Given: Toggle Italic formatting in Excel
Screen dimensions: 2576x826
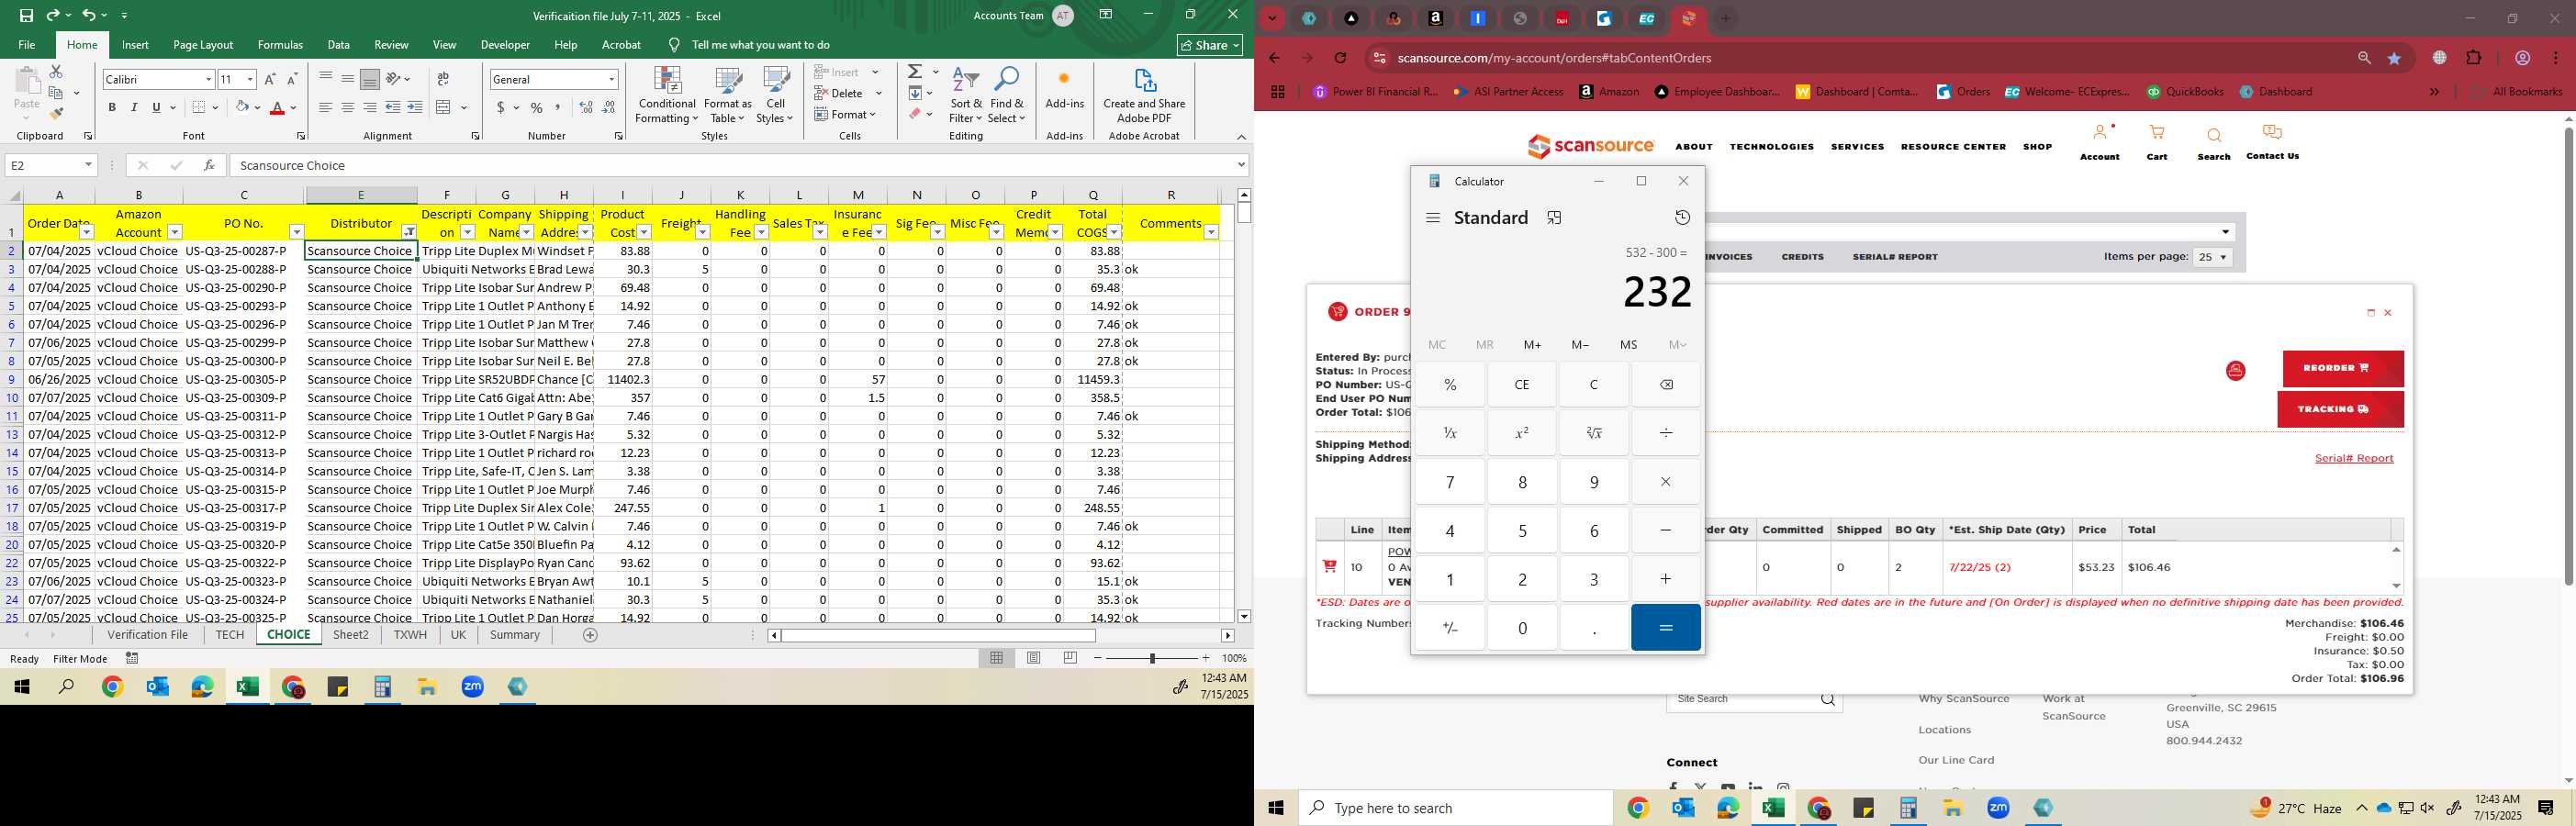Looking at the screenshot, I should (x=134, y=107).
